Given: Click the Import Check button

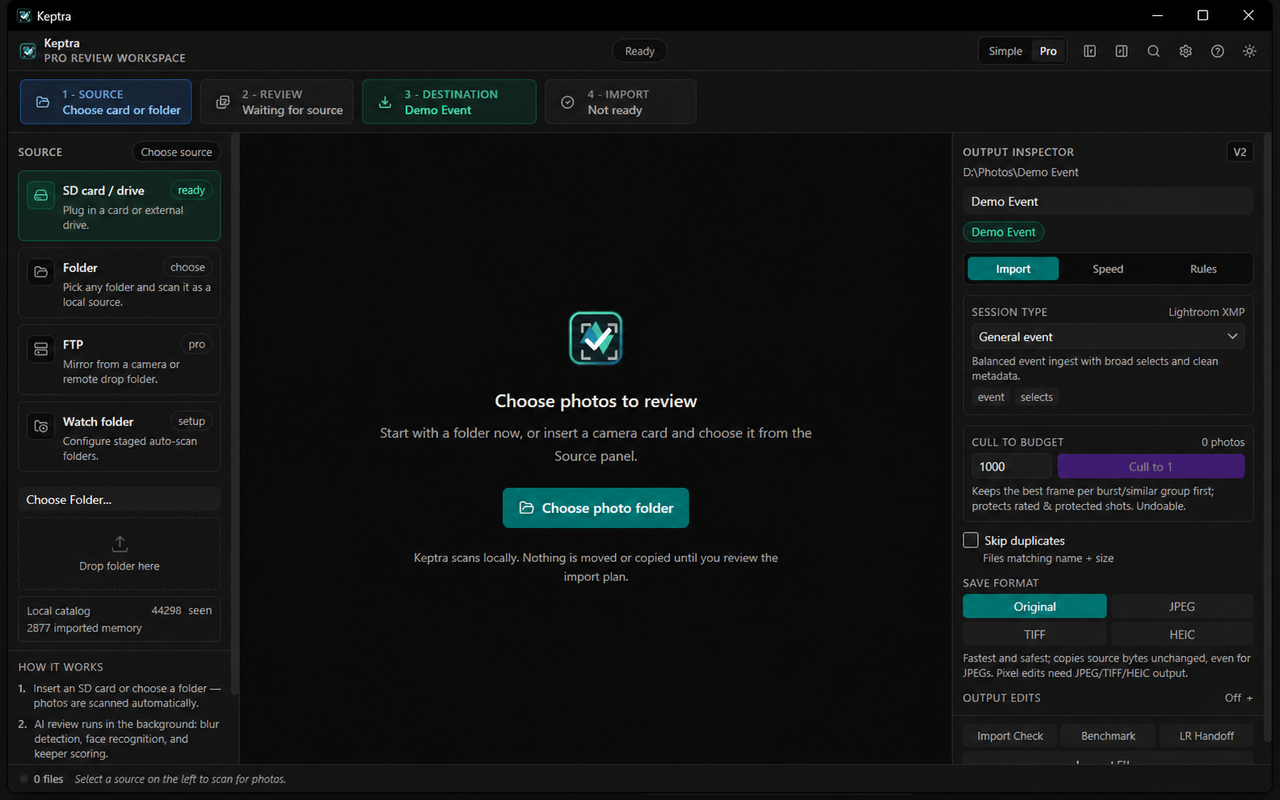Looking at the screenshot, I should click(x=1010, y=736).
